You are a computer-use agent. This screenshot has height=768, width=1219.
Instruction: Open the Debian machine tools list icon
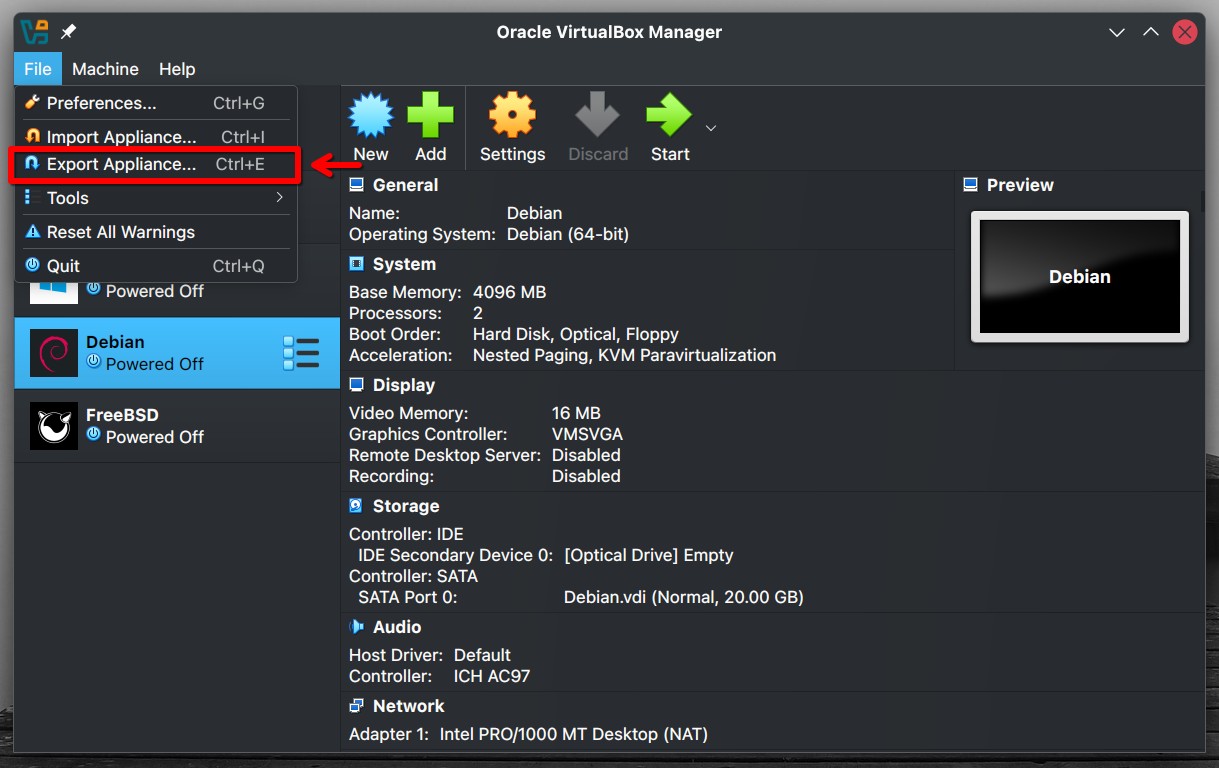(x=301, y=353)
